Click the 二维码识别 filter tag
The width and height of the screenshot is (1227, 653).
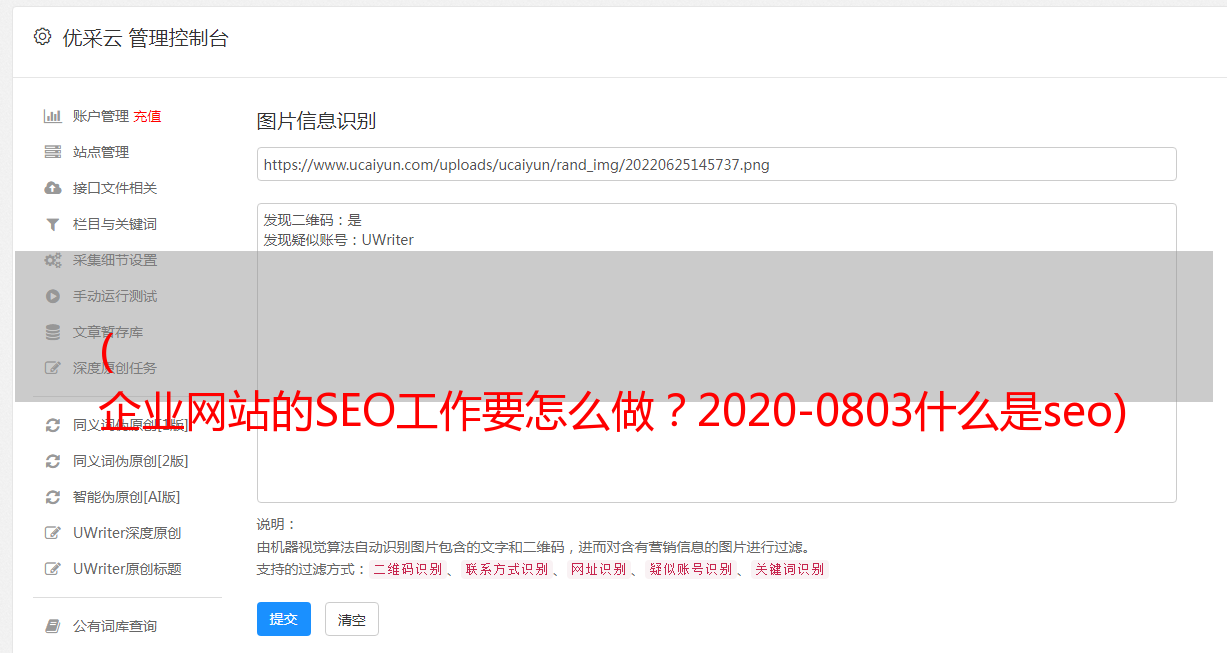tap(407, 569)
